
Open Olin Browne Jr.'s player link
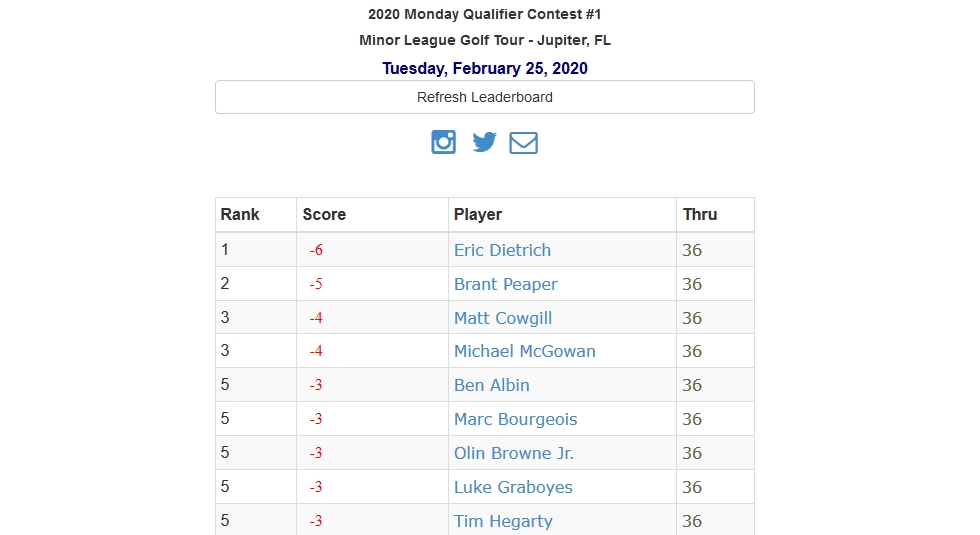[513, 452]
